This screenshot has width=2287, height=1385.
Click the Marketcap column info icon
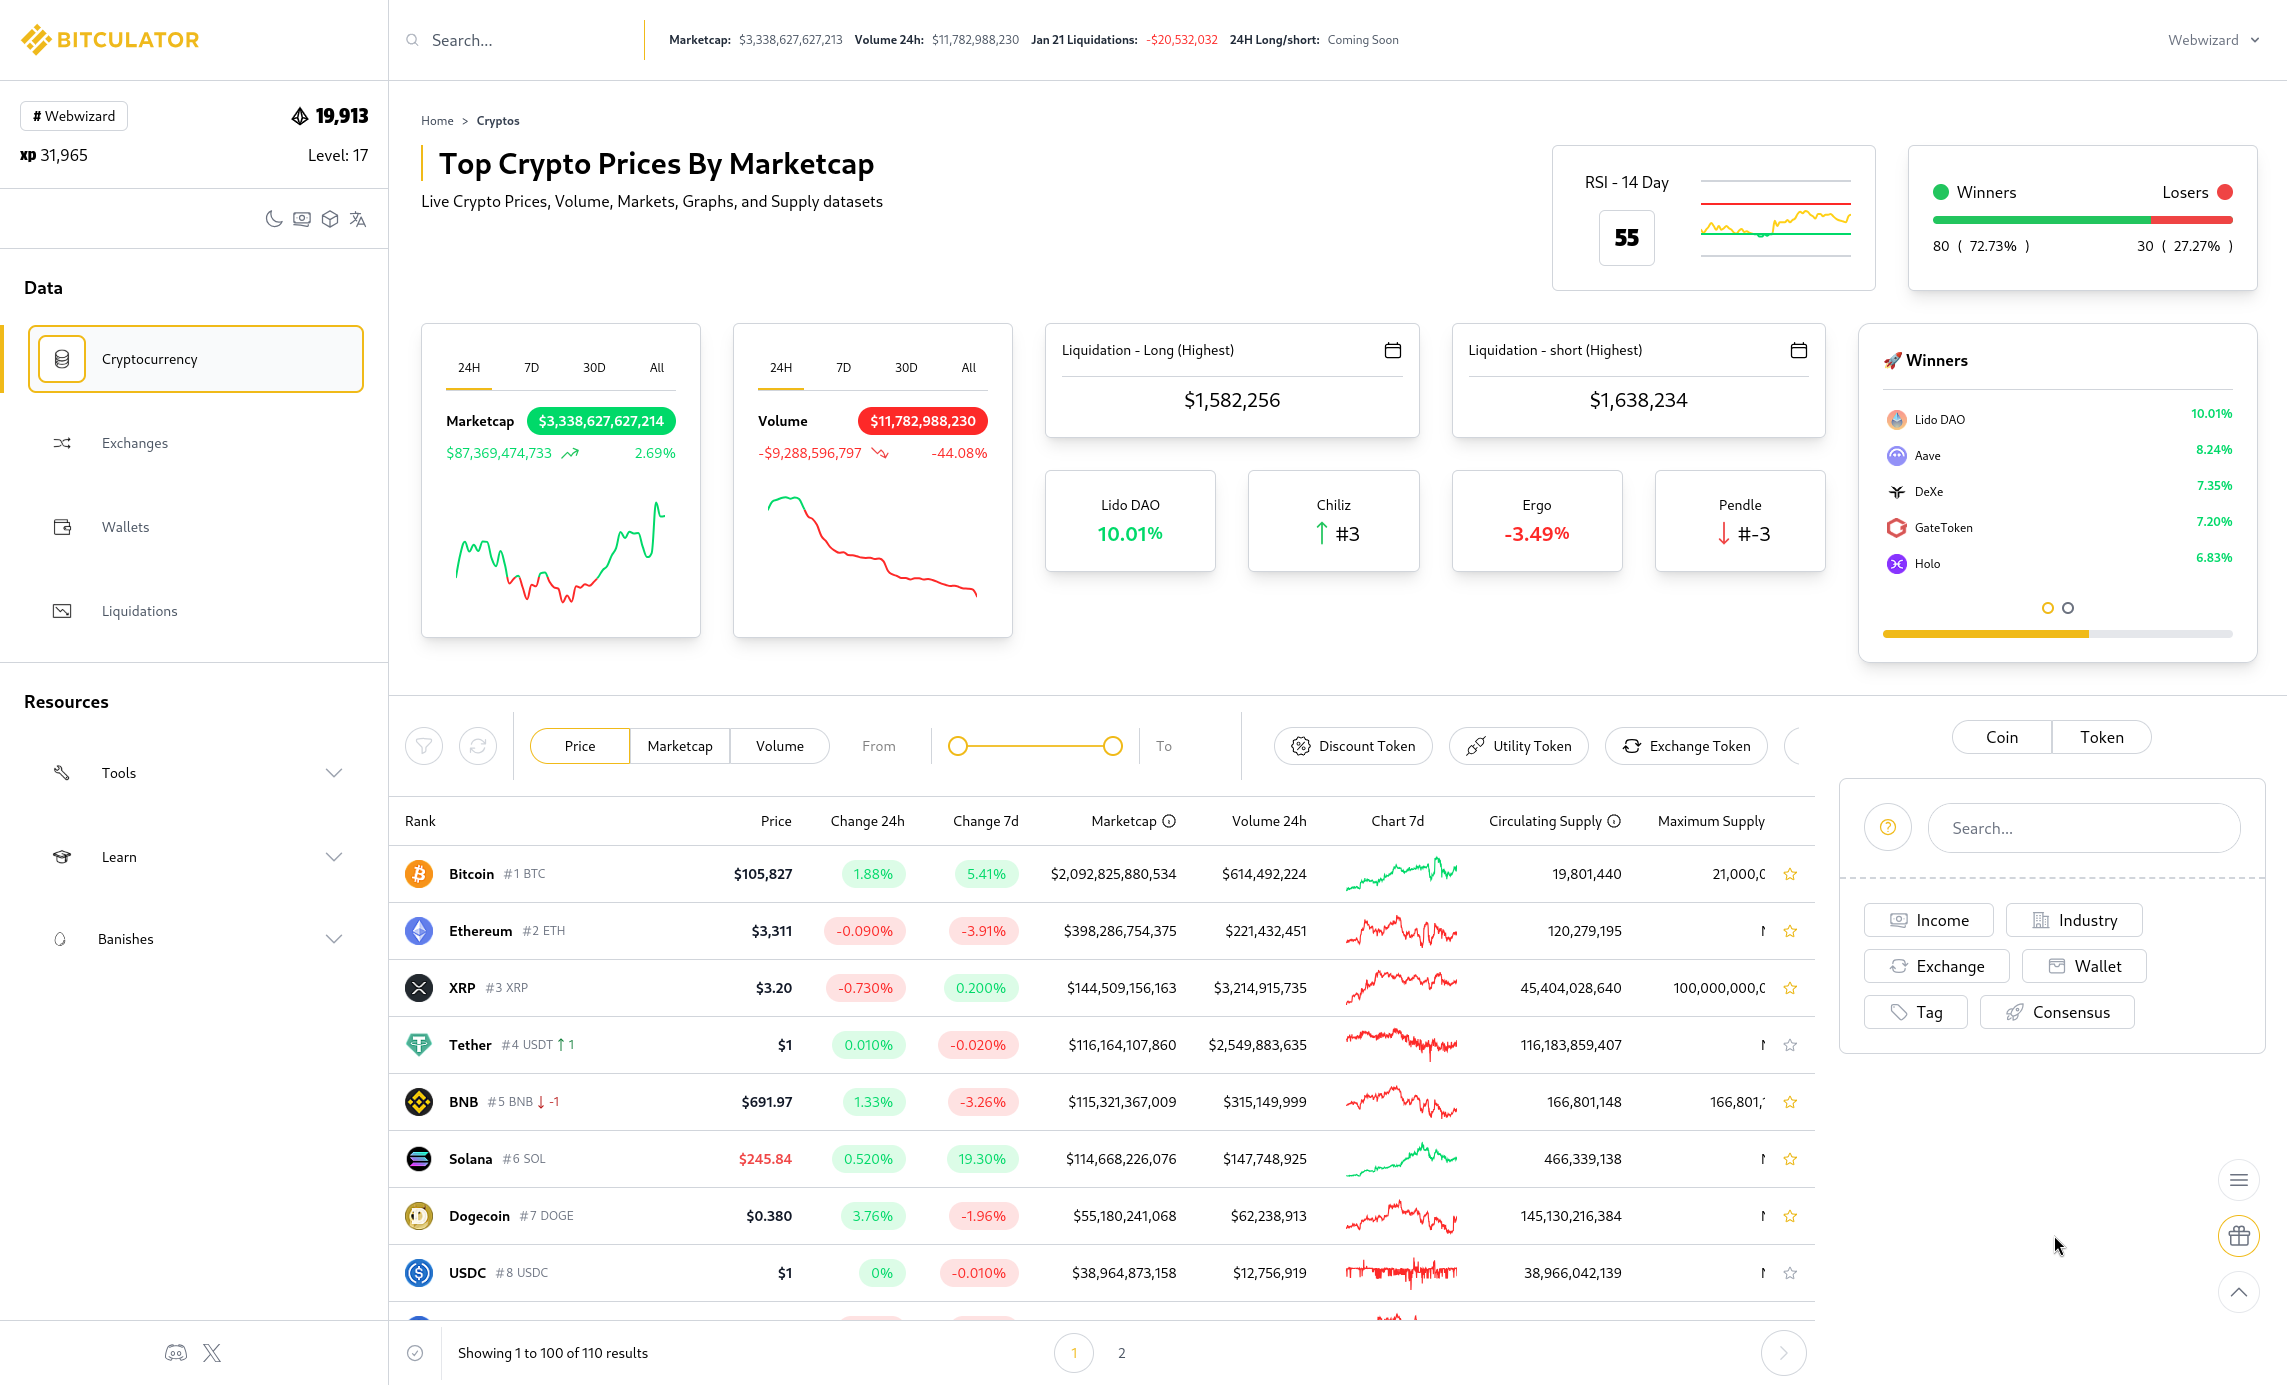tap(1169, 821)
